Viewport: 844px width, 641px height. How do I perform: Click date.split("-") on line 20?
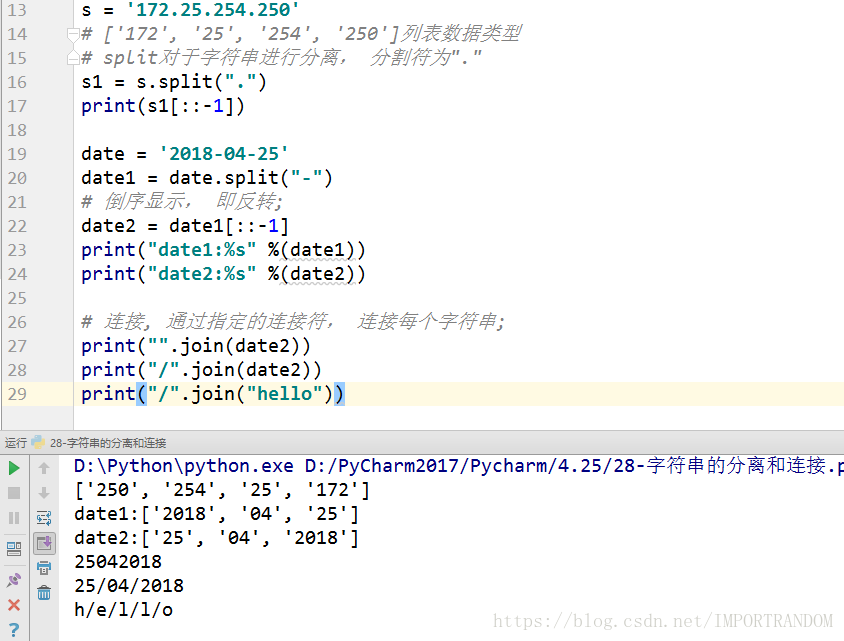(251, 178)
